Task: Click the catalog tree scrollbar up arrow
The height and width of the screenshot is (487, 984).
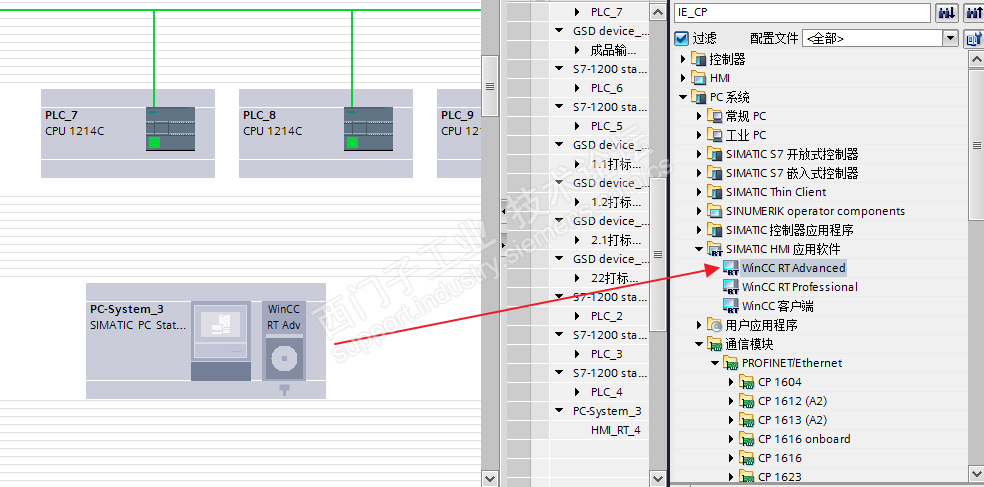Action: point(976,59)
